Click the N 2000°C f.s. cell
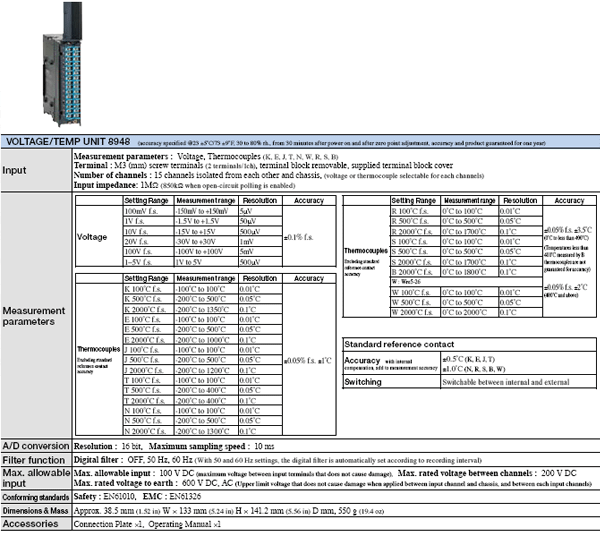600x533 pixels. coord(141,431)
